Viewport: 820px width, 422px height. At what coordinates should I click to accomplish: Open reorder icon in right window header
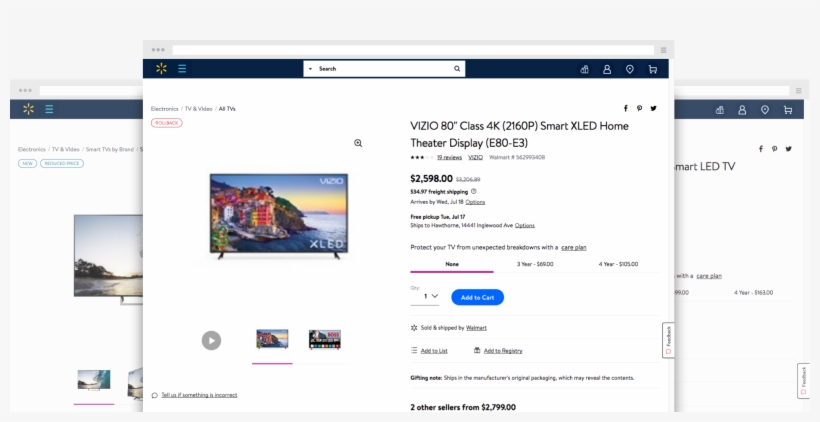coord(720,110)
